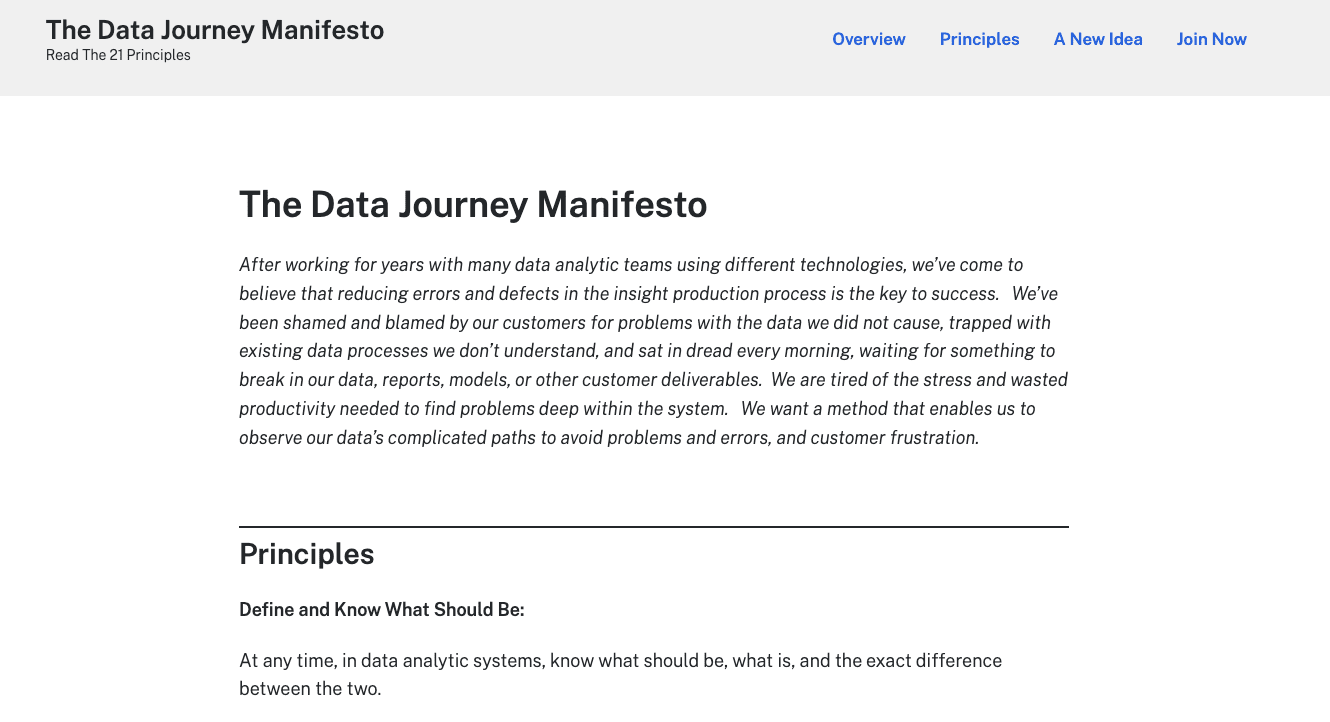Click the Principles section heading

tap(307, 554)
